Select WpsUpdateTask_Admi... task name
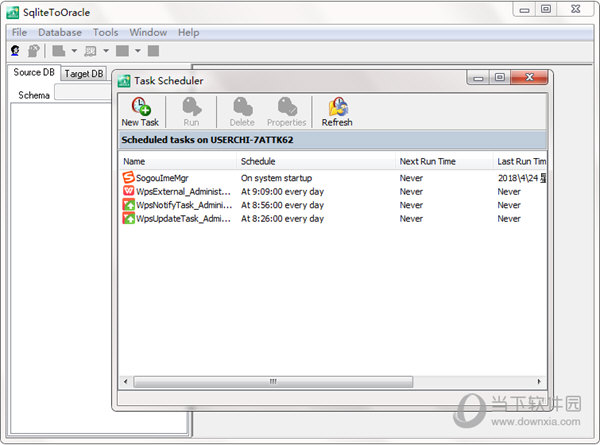This screenshot has height=445, width=600. tap(183, 219)
